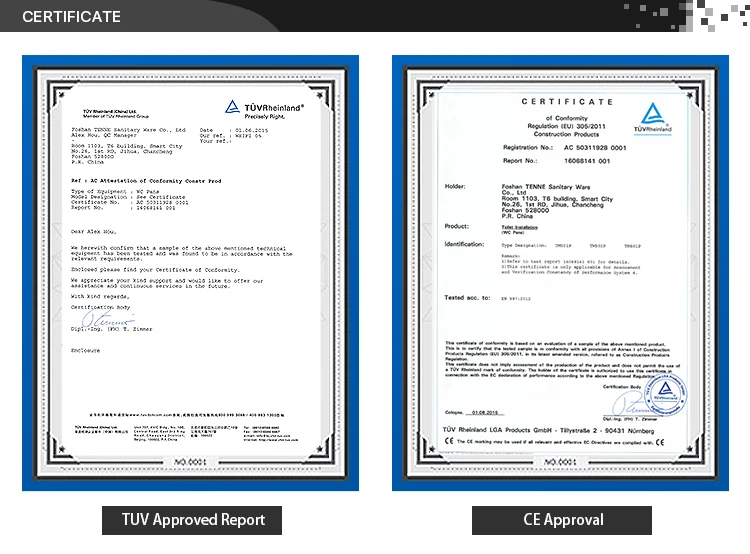The image size is (750, 554).
Task: Click the CERTIFICATE header title
Action: coord(71,17)
